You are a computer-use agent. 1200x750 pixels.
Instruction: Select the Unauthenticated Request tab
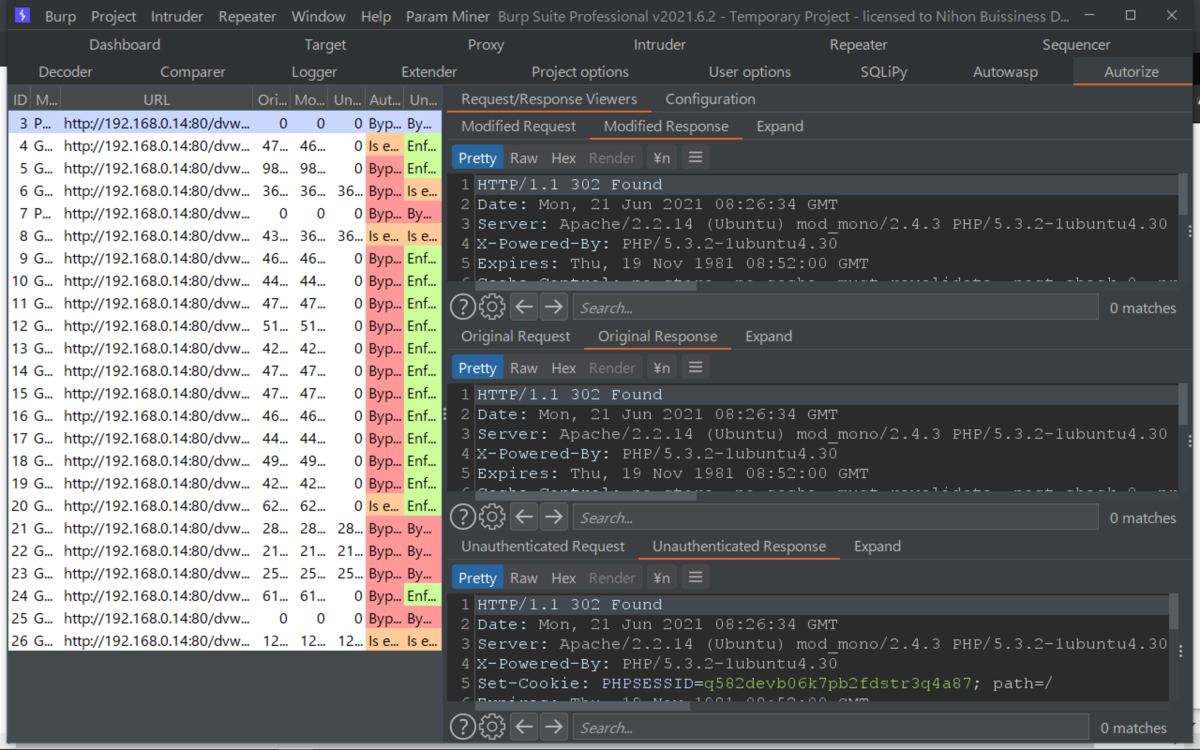click(x=543, y=546)
